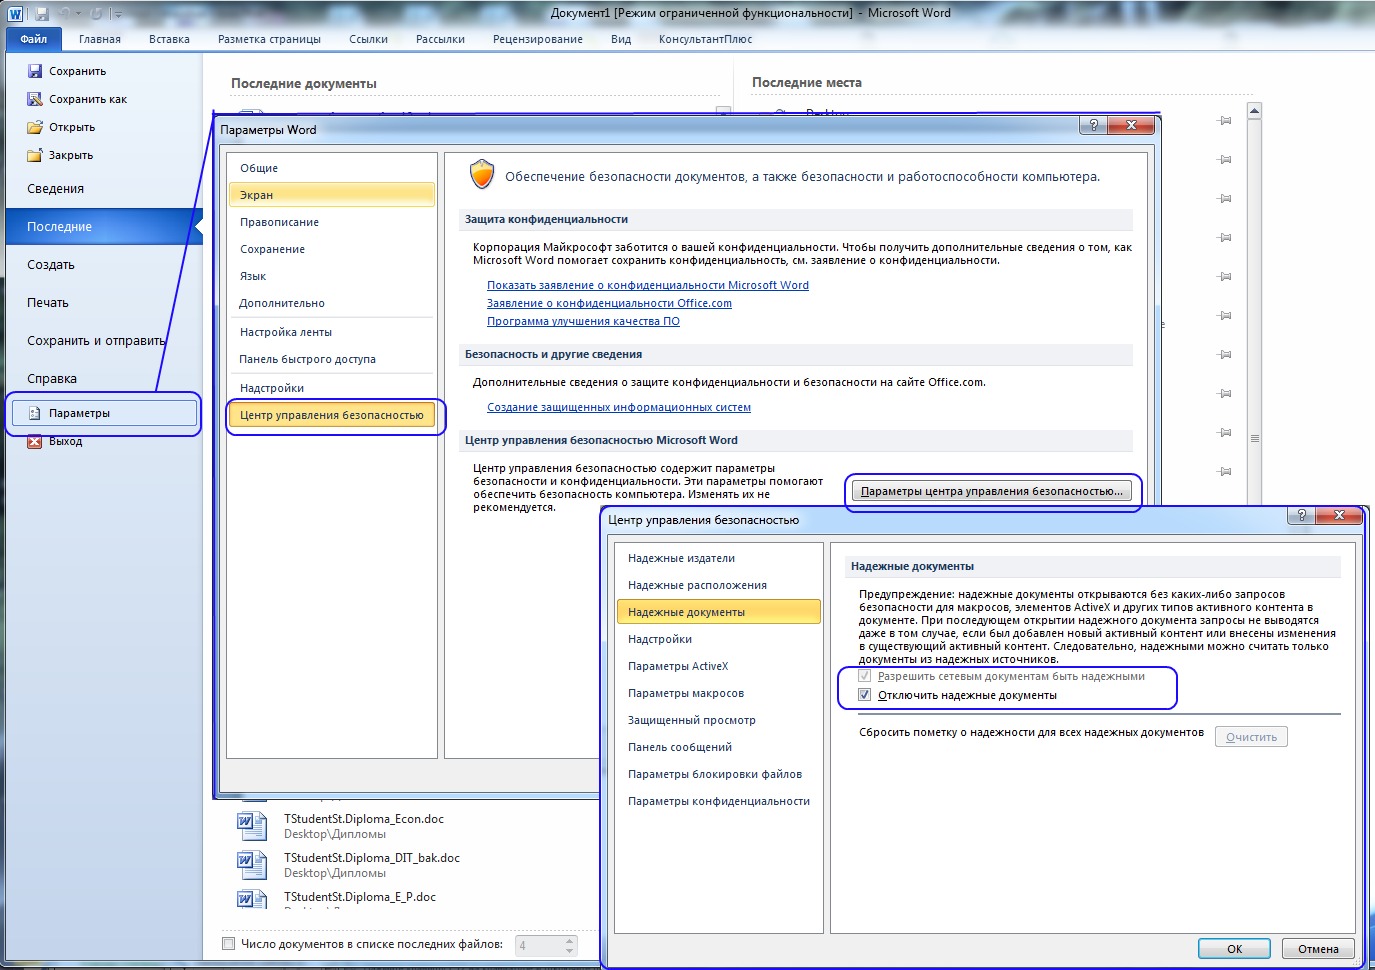Select Последние in the File menu
The image size is (1375, 970).
point(104,227)
